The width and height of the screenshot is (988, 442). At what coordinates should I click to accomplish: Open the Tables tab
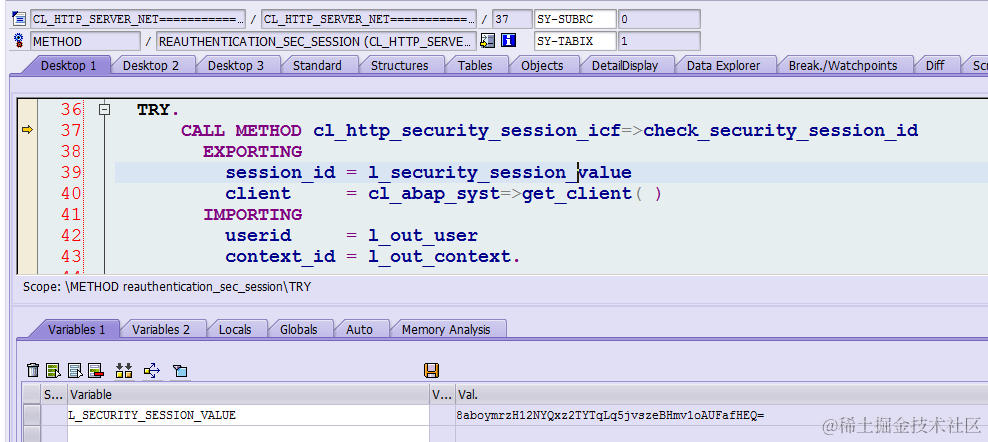475,66
